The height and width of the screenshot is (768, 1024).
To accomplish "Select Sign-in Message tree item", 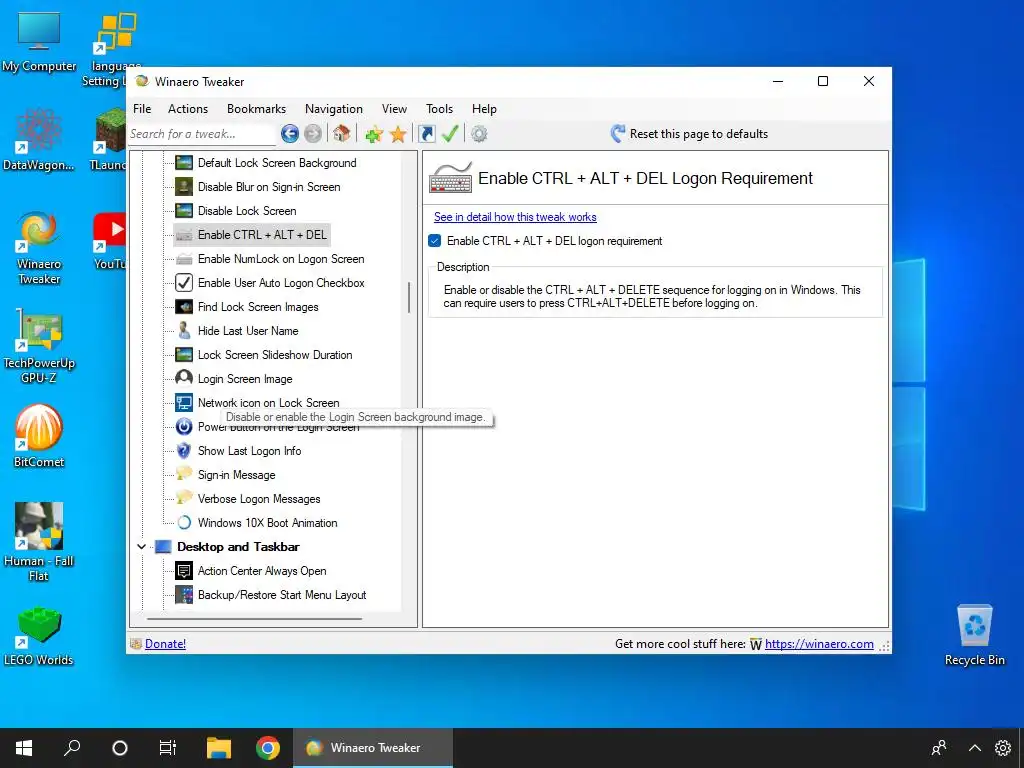I will (x=236, y=475).
